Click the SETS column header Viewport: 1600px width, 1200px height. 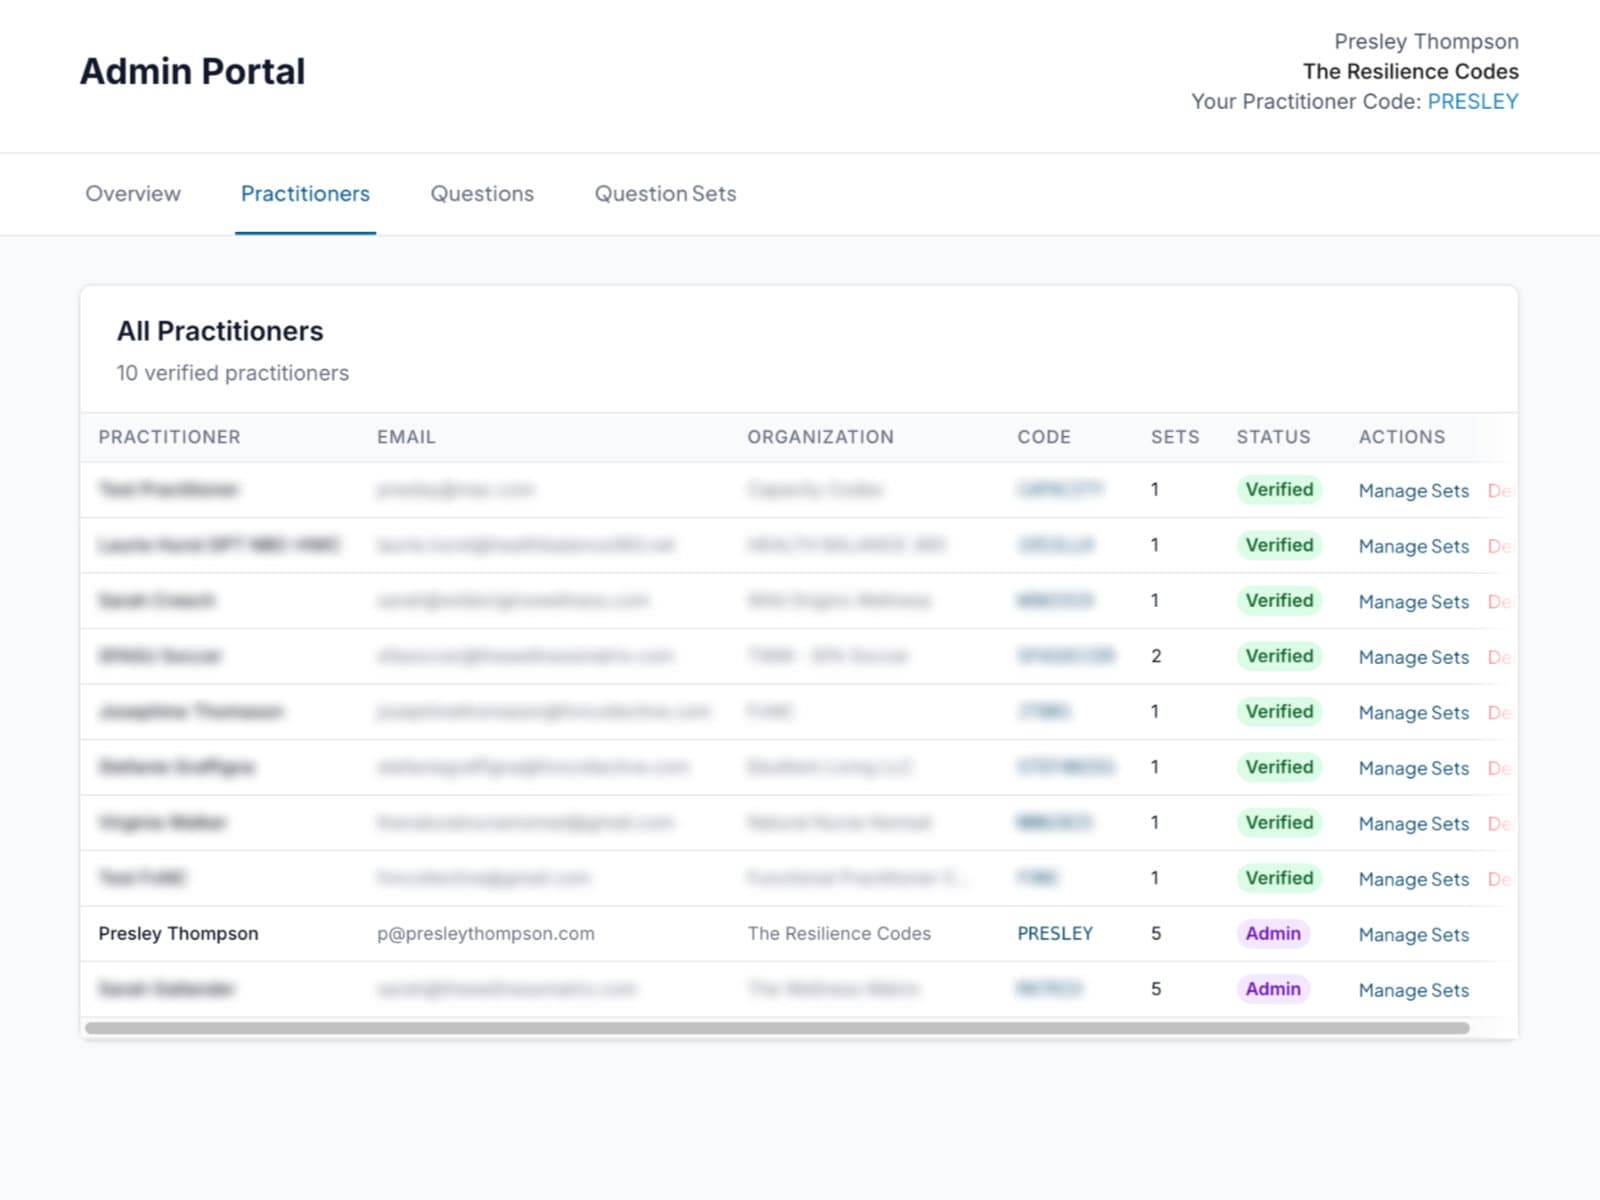pyautogui.click(x=1174, y=437)
